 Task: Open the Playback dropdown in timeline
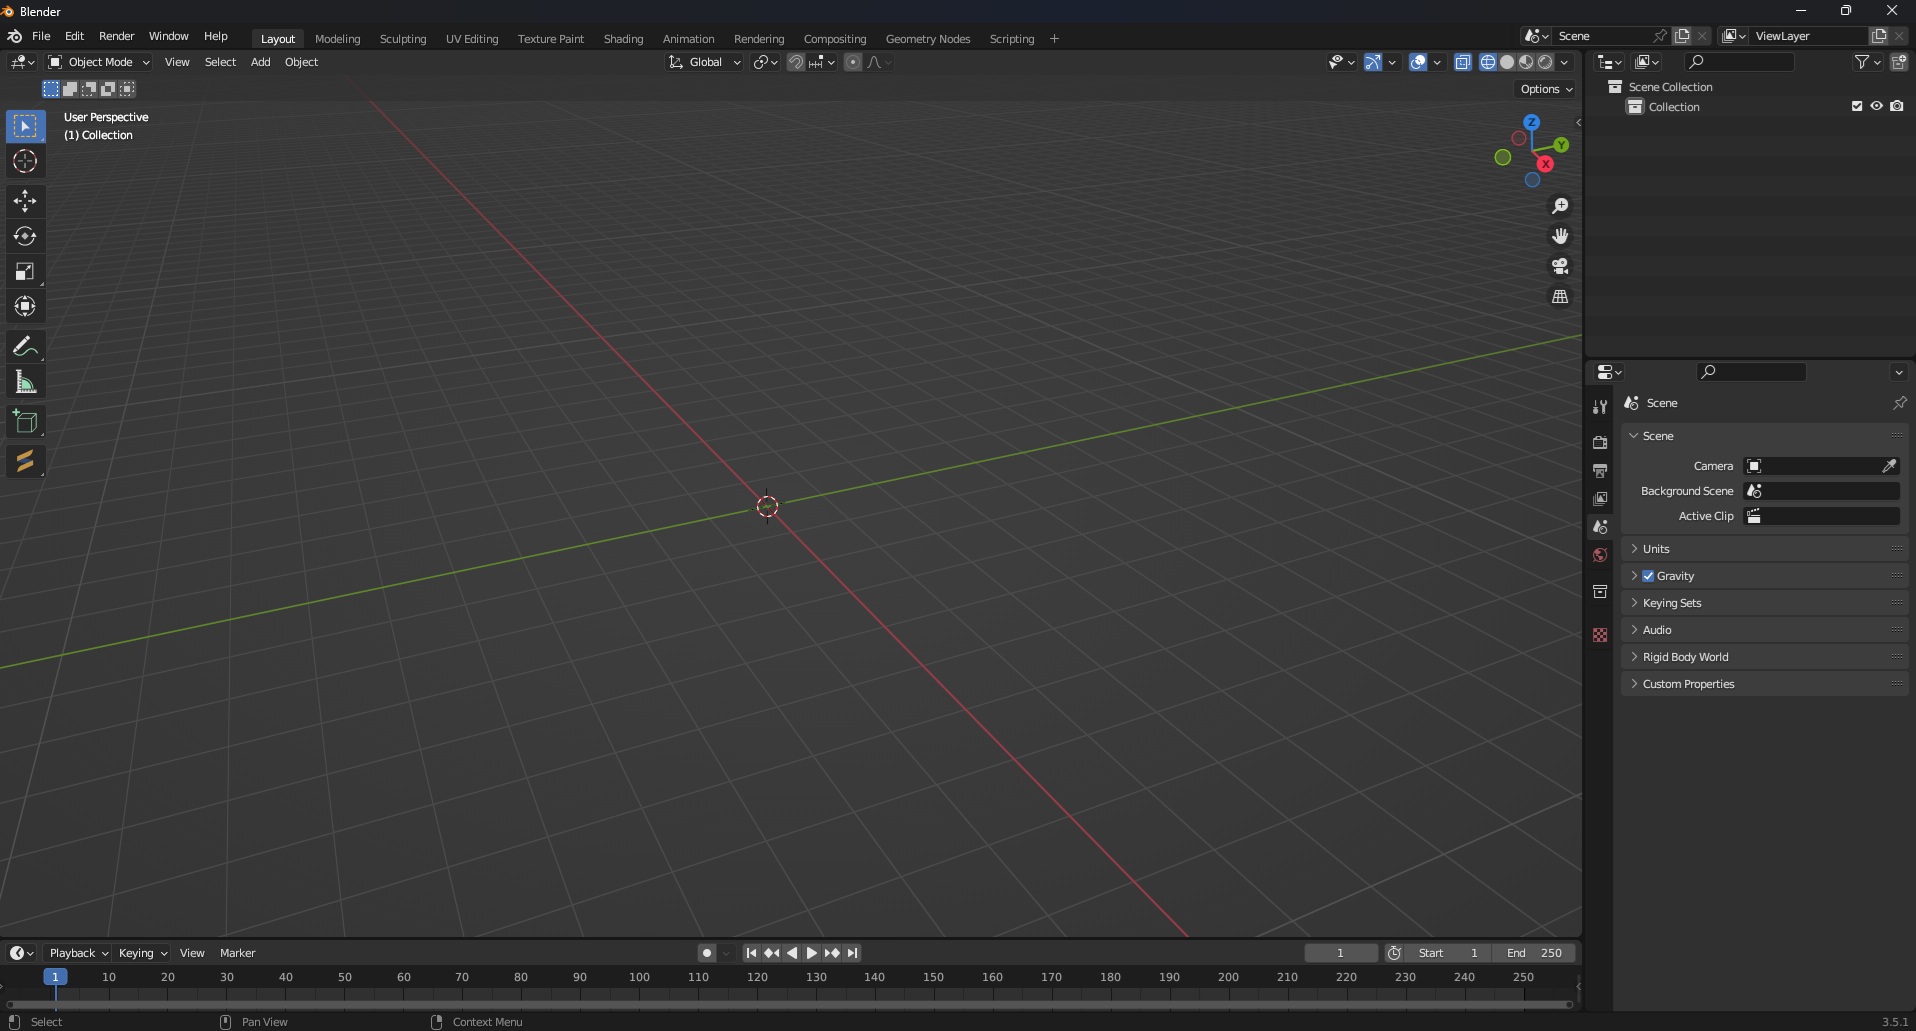click(78, 953)
